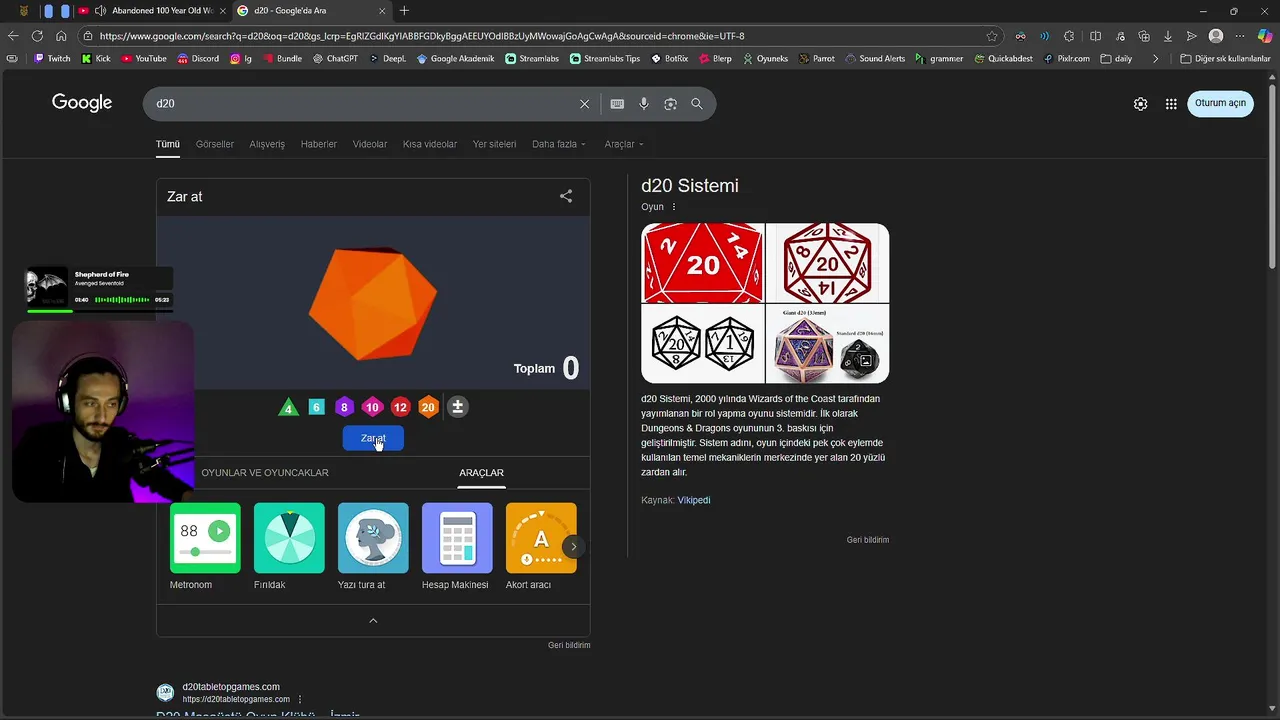Image resolution: width=1280 pixels, height=720 pixels.
Task: Reload the page
Action: 37,36
